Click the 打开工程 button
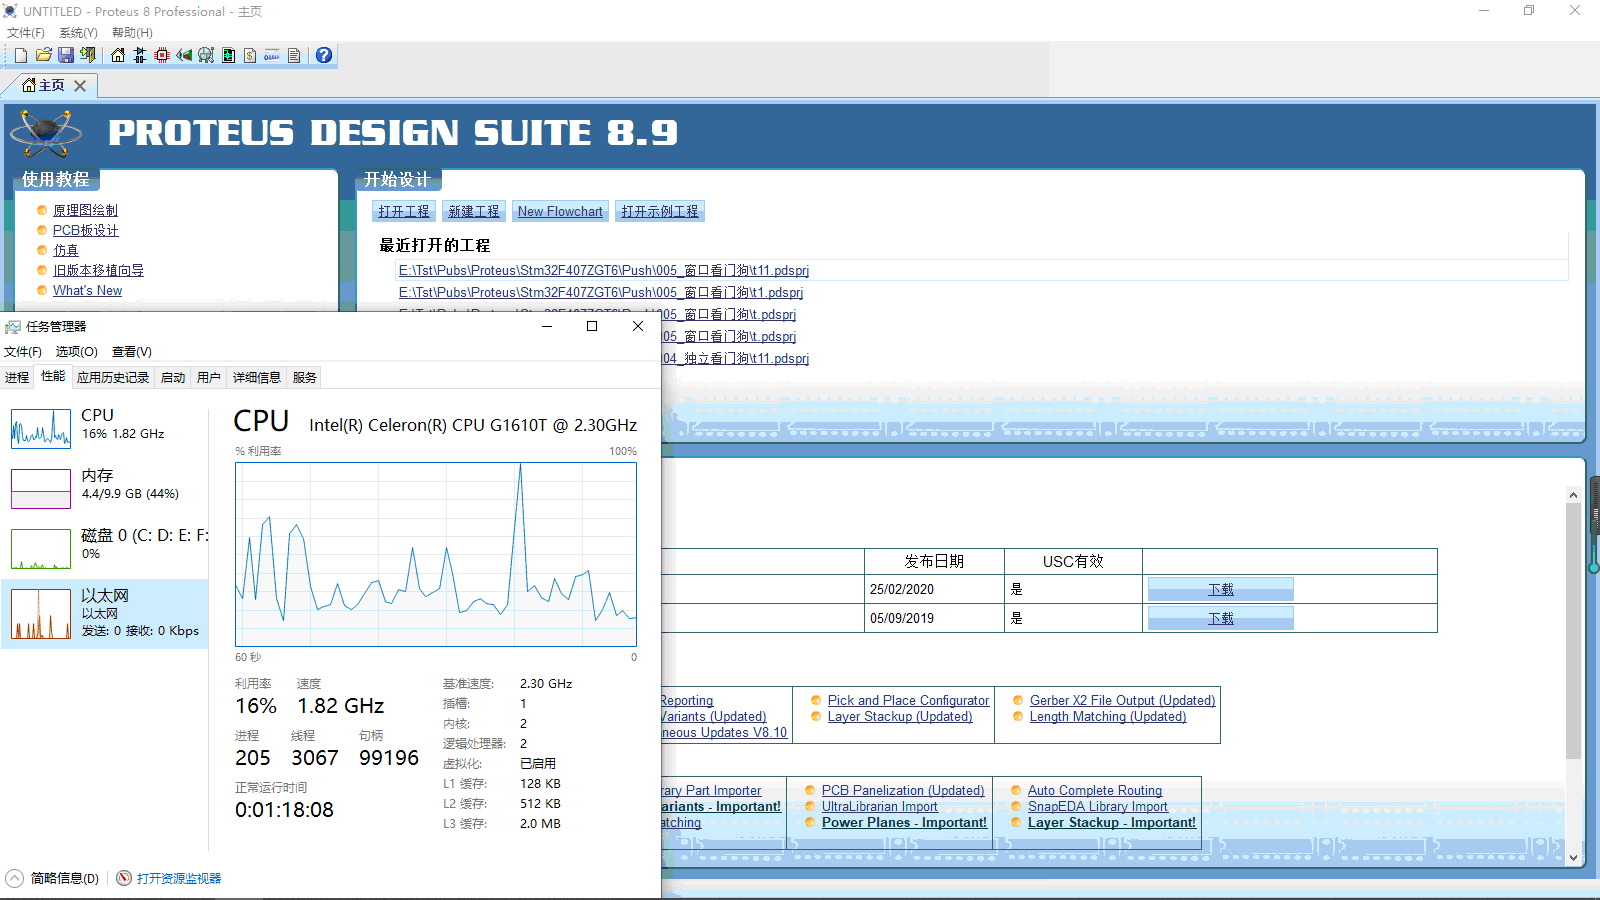The width and height of the screenshot is (1600, 900). point(404,212)
